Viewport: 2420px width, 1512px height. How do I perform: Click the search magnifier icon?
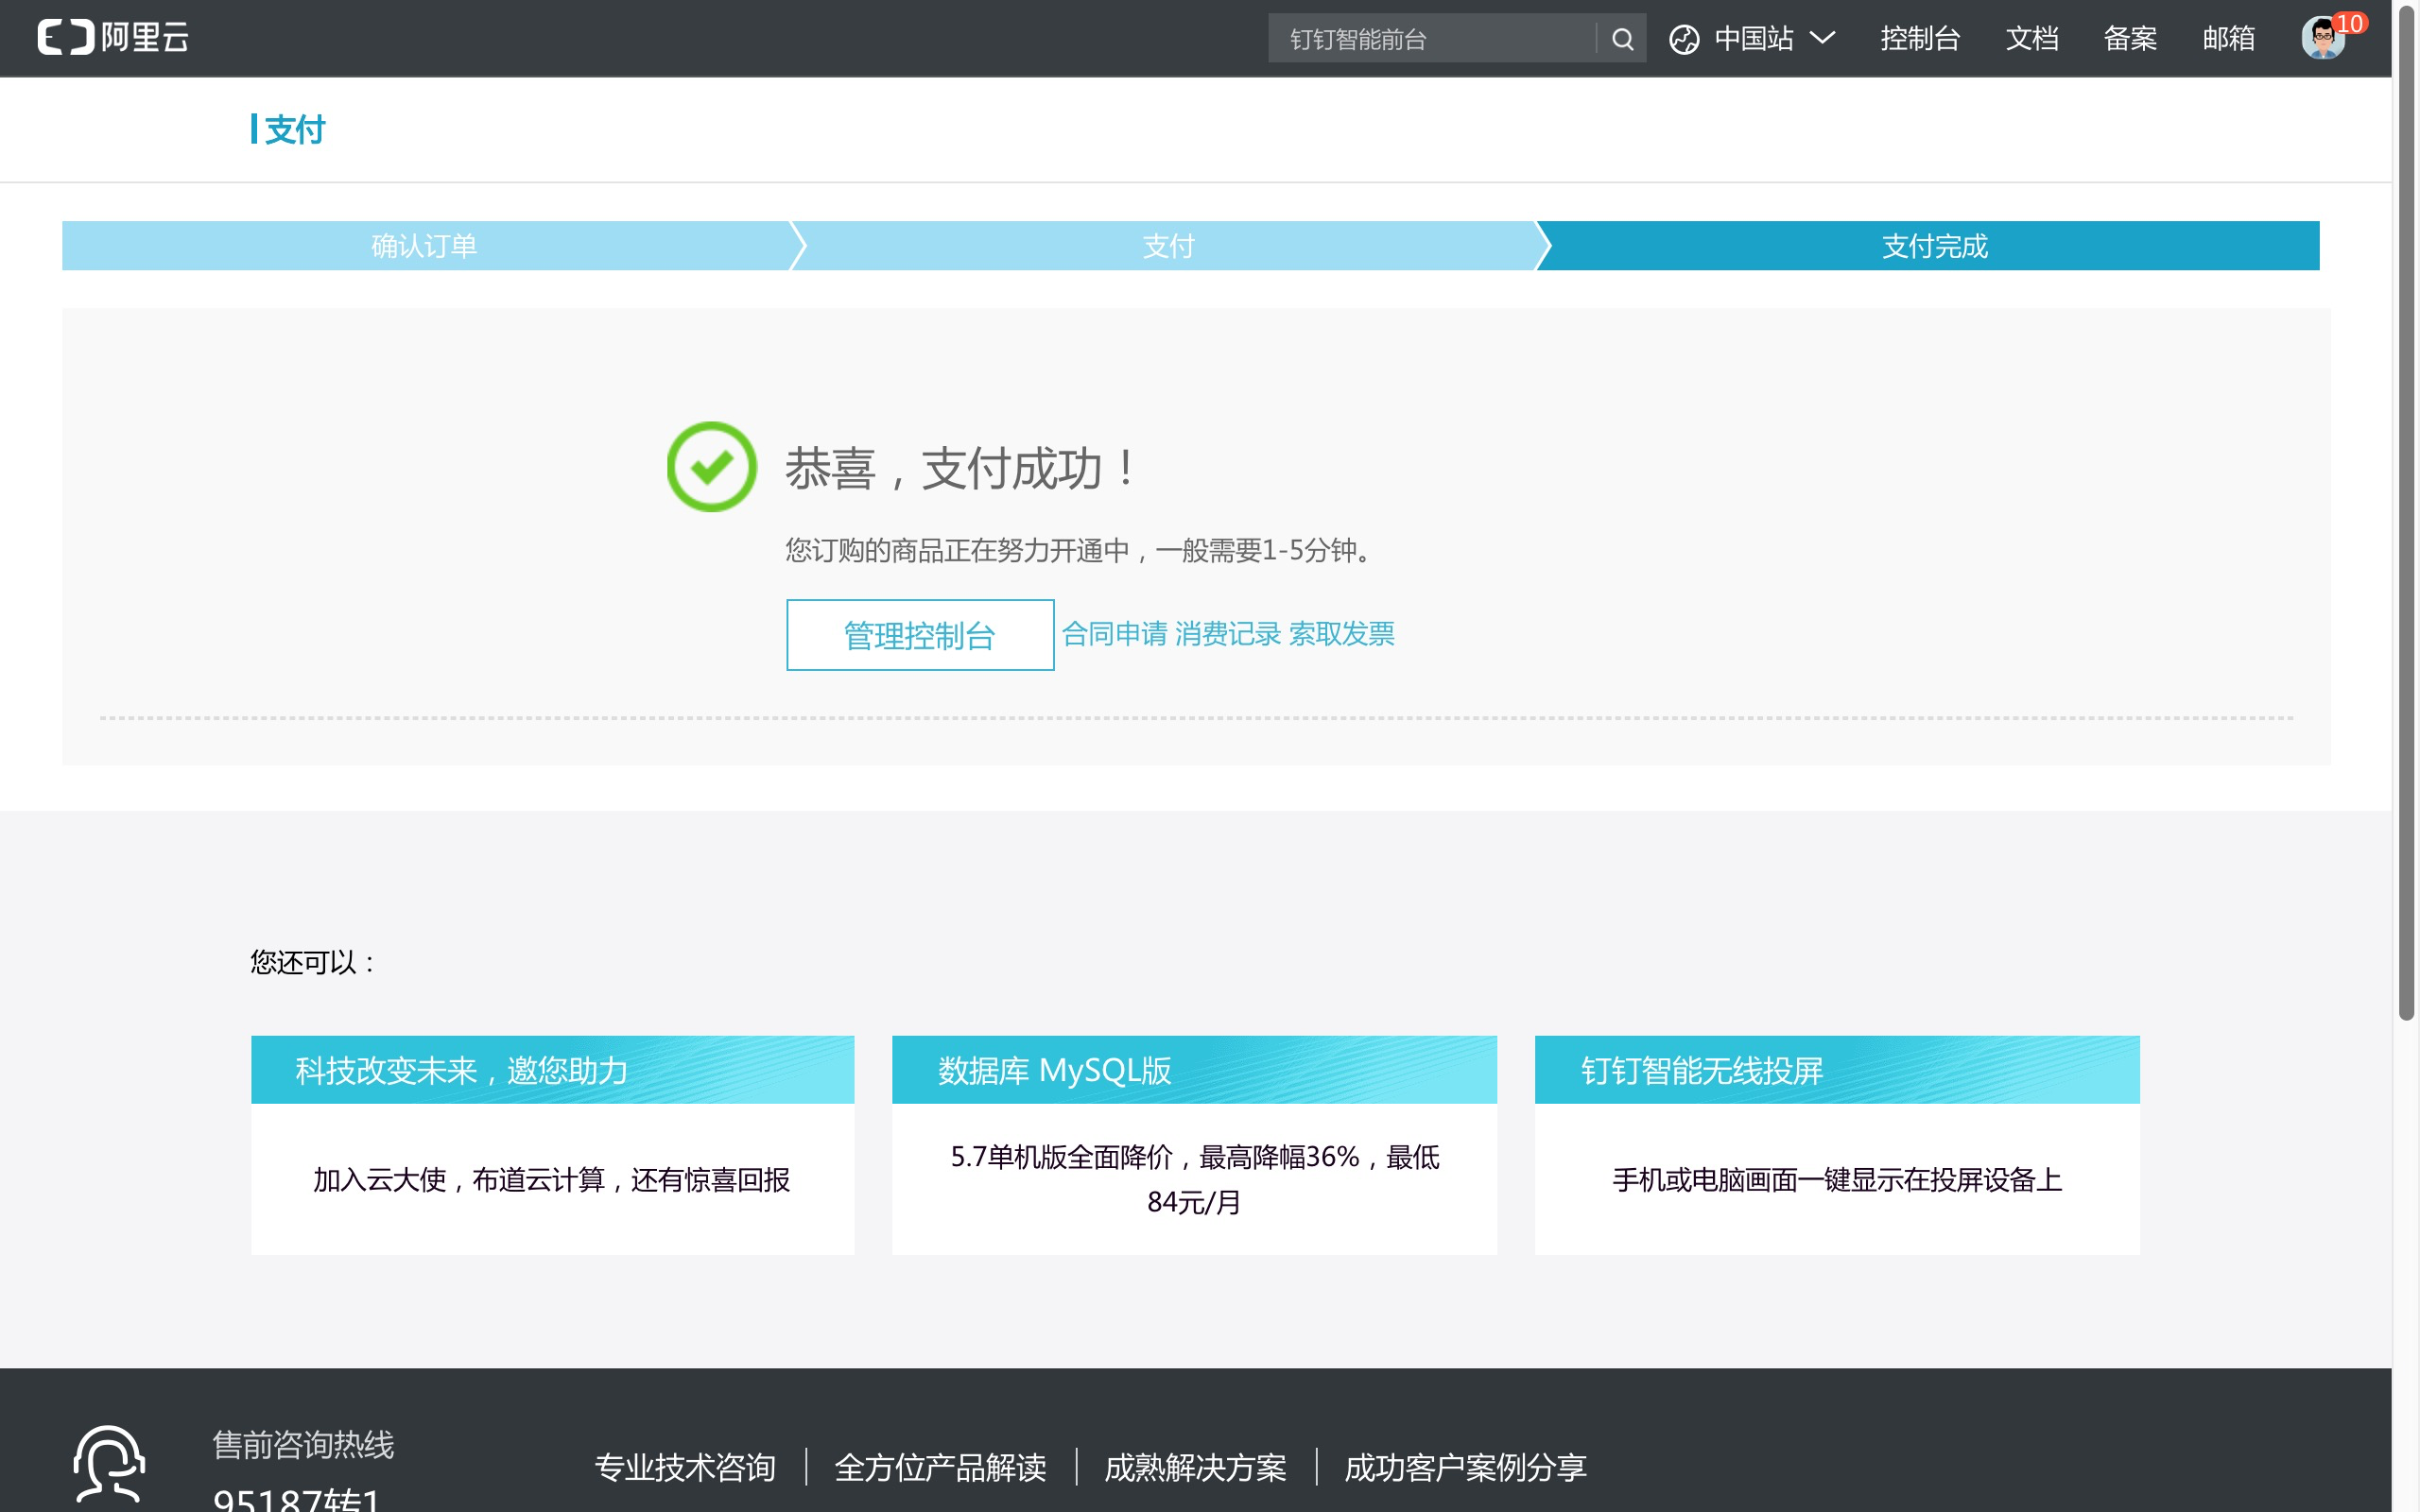point(1622,39)
